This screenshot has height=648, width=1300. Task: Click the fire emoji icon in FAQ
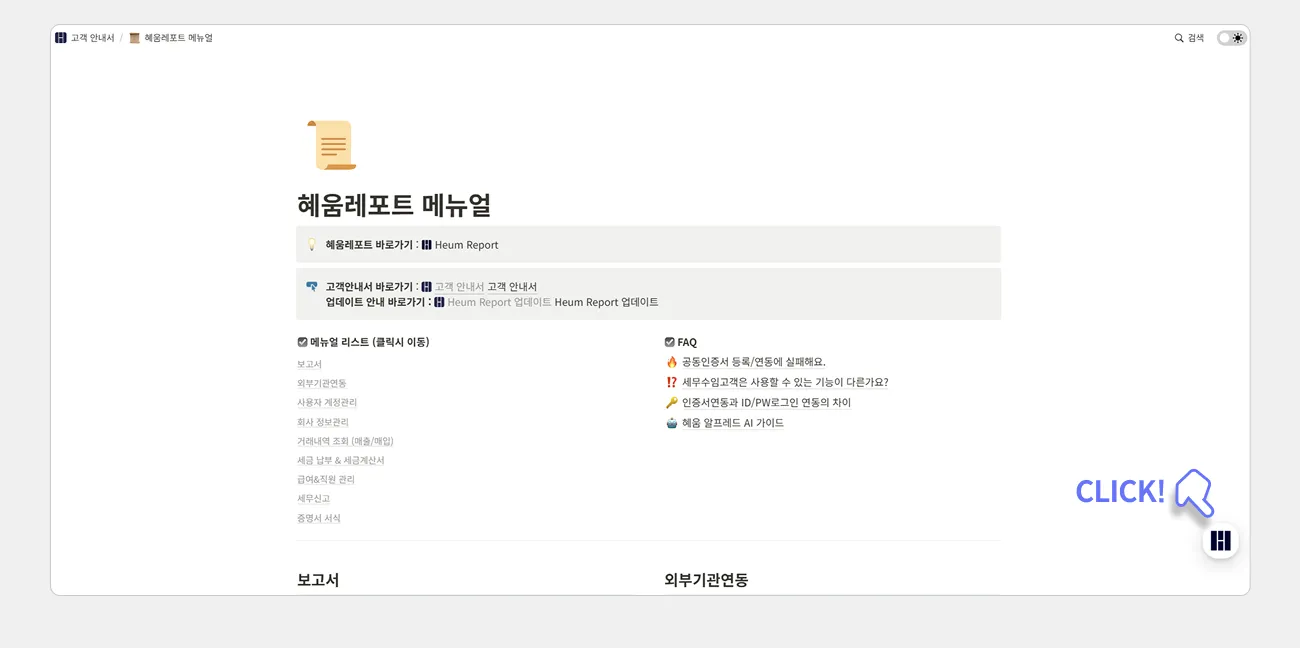[x=671, y=362]
